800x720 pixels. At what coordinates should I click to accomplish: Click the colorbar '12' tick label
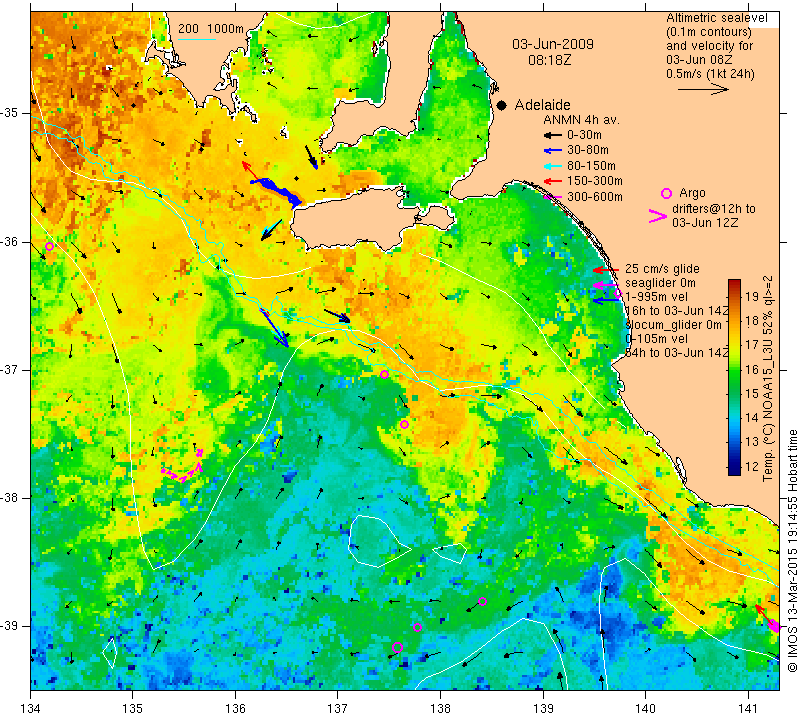click(752, 466)
